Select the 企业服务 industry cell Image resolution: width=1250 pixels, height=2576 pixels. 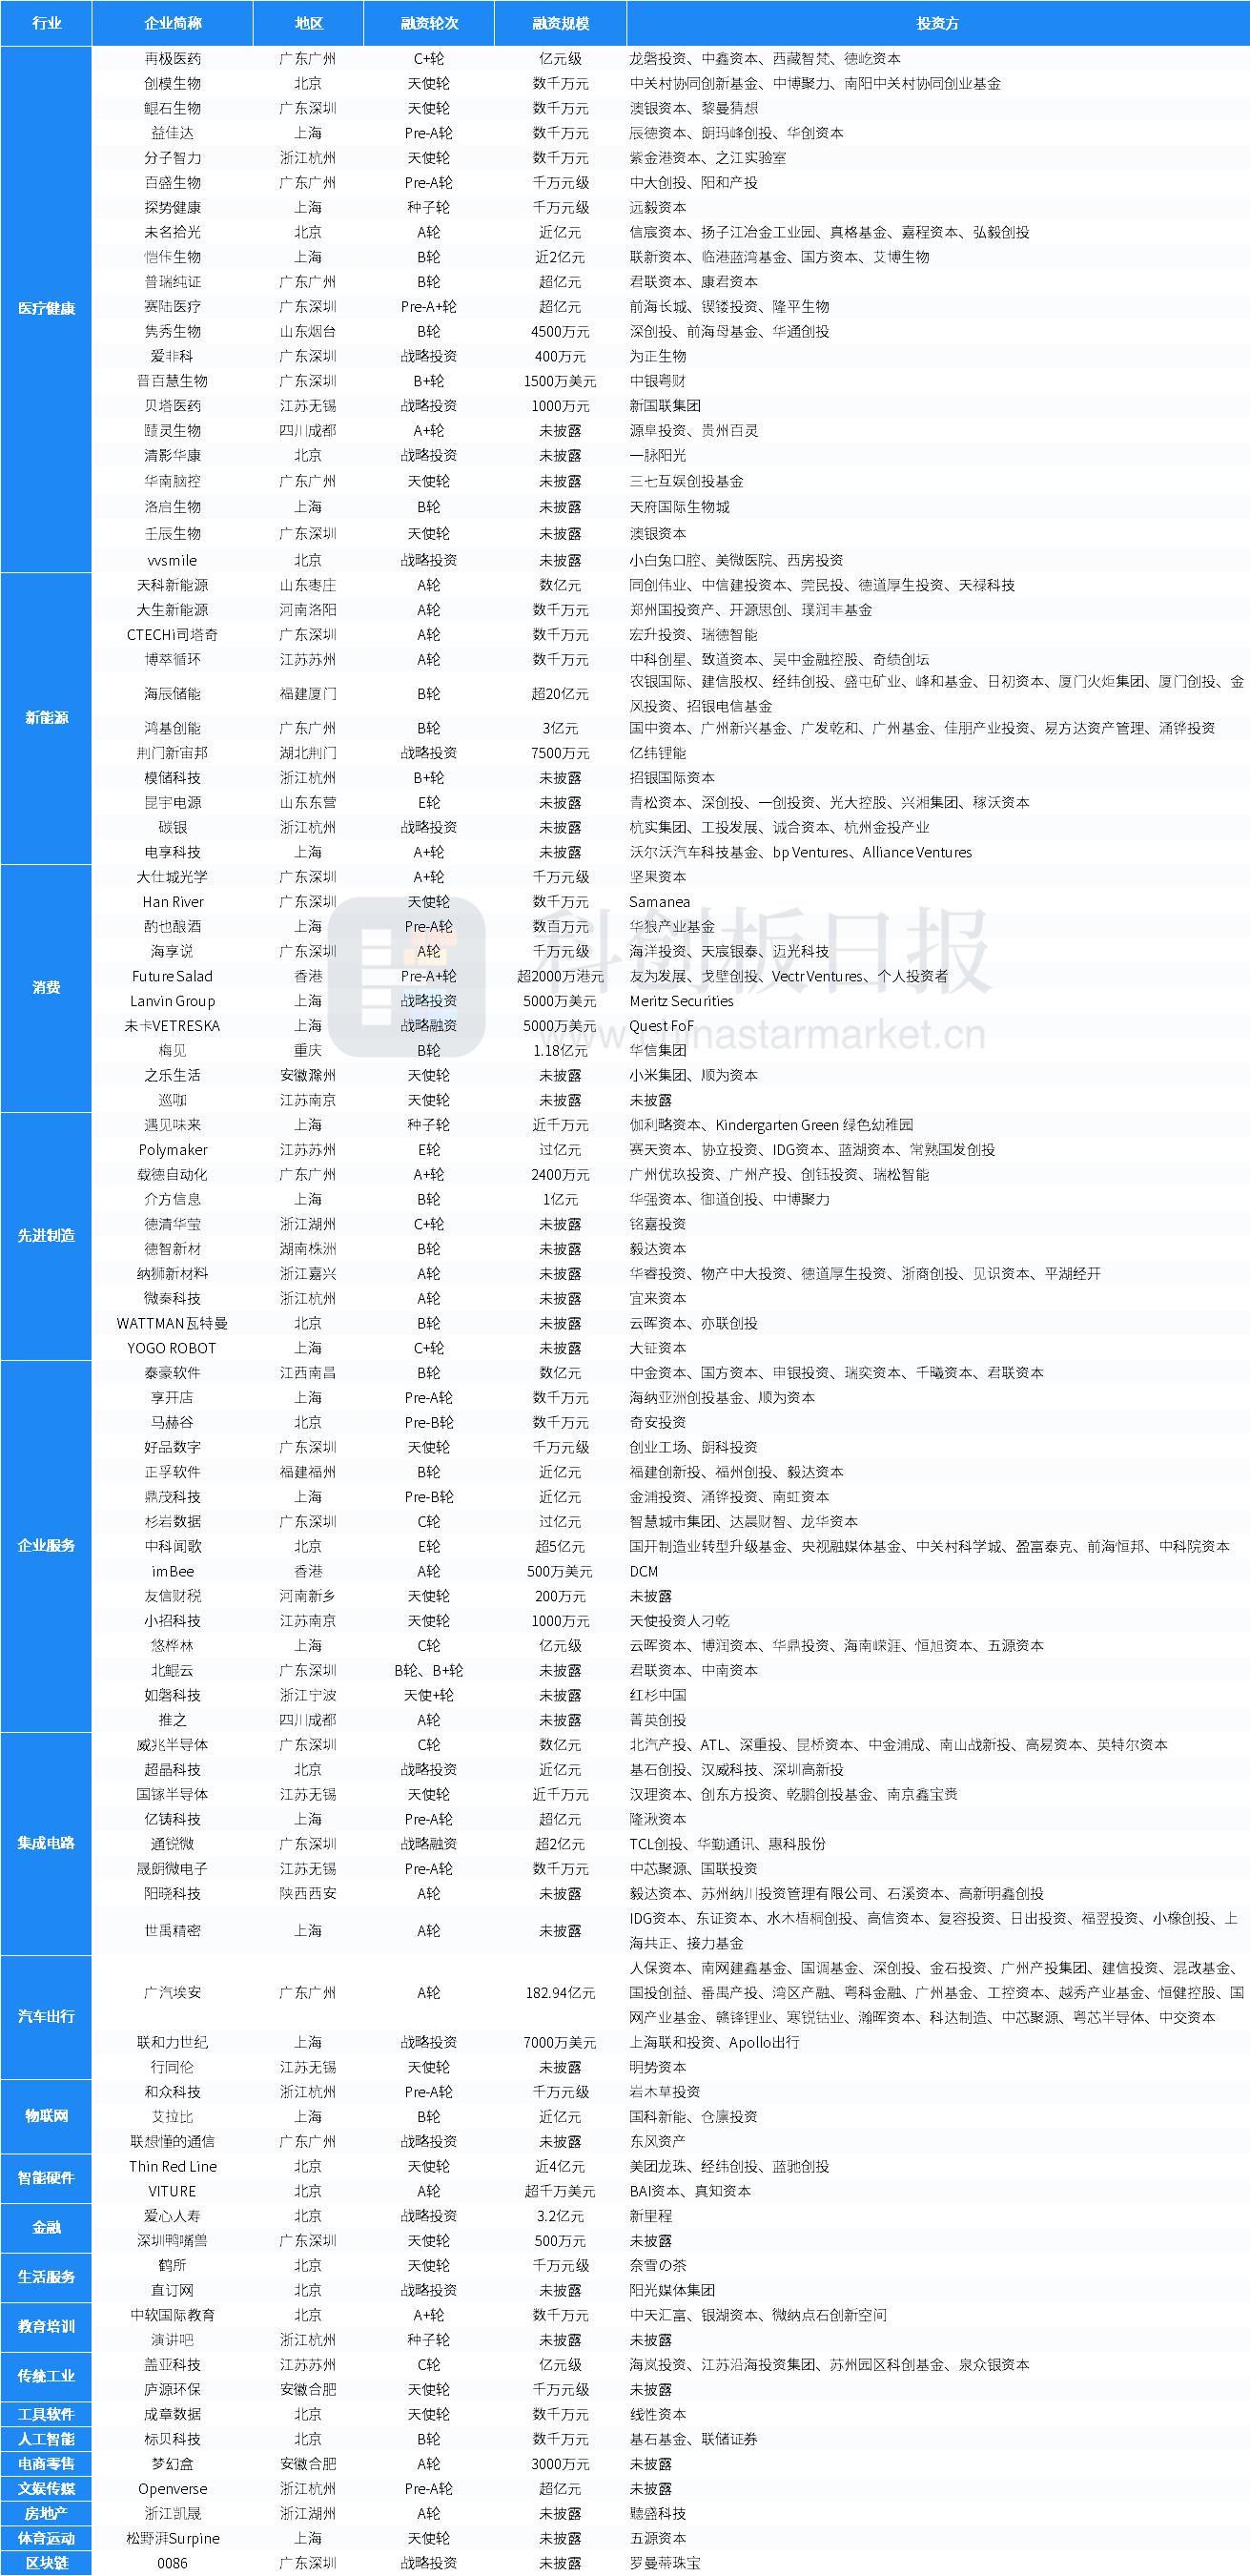(46, 1546)
